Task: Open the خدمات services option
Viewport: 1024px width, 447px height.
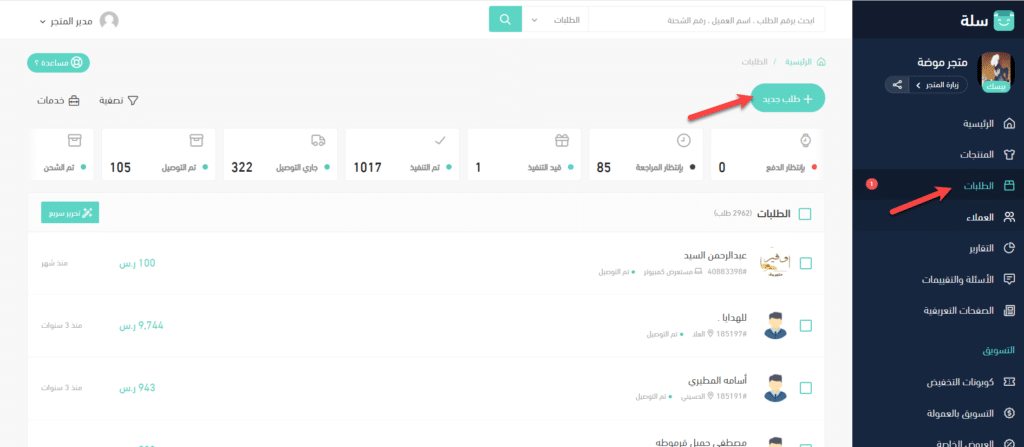Action: pyautogui.click(x=59, y=101)
